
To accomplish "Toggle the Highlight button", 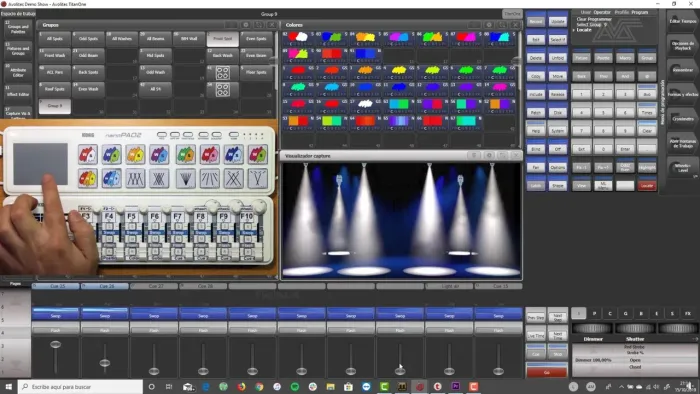I will [647, 167].
